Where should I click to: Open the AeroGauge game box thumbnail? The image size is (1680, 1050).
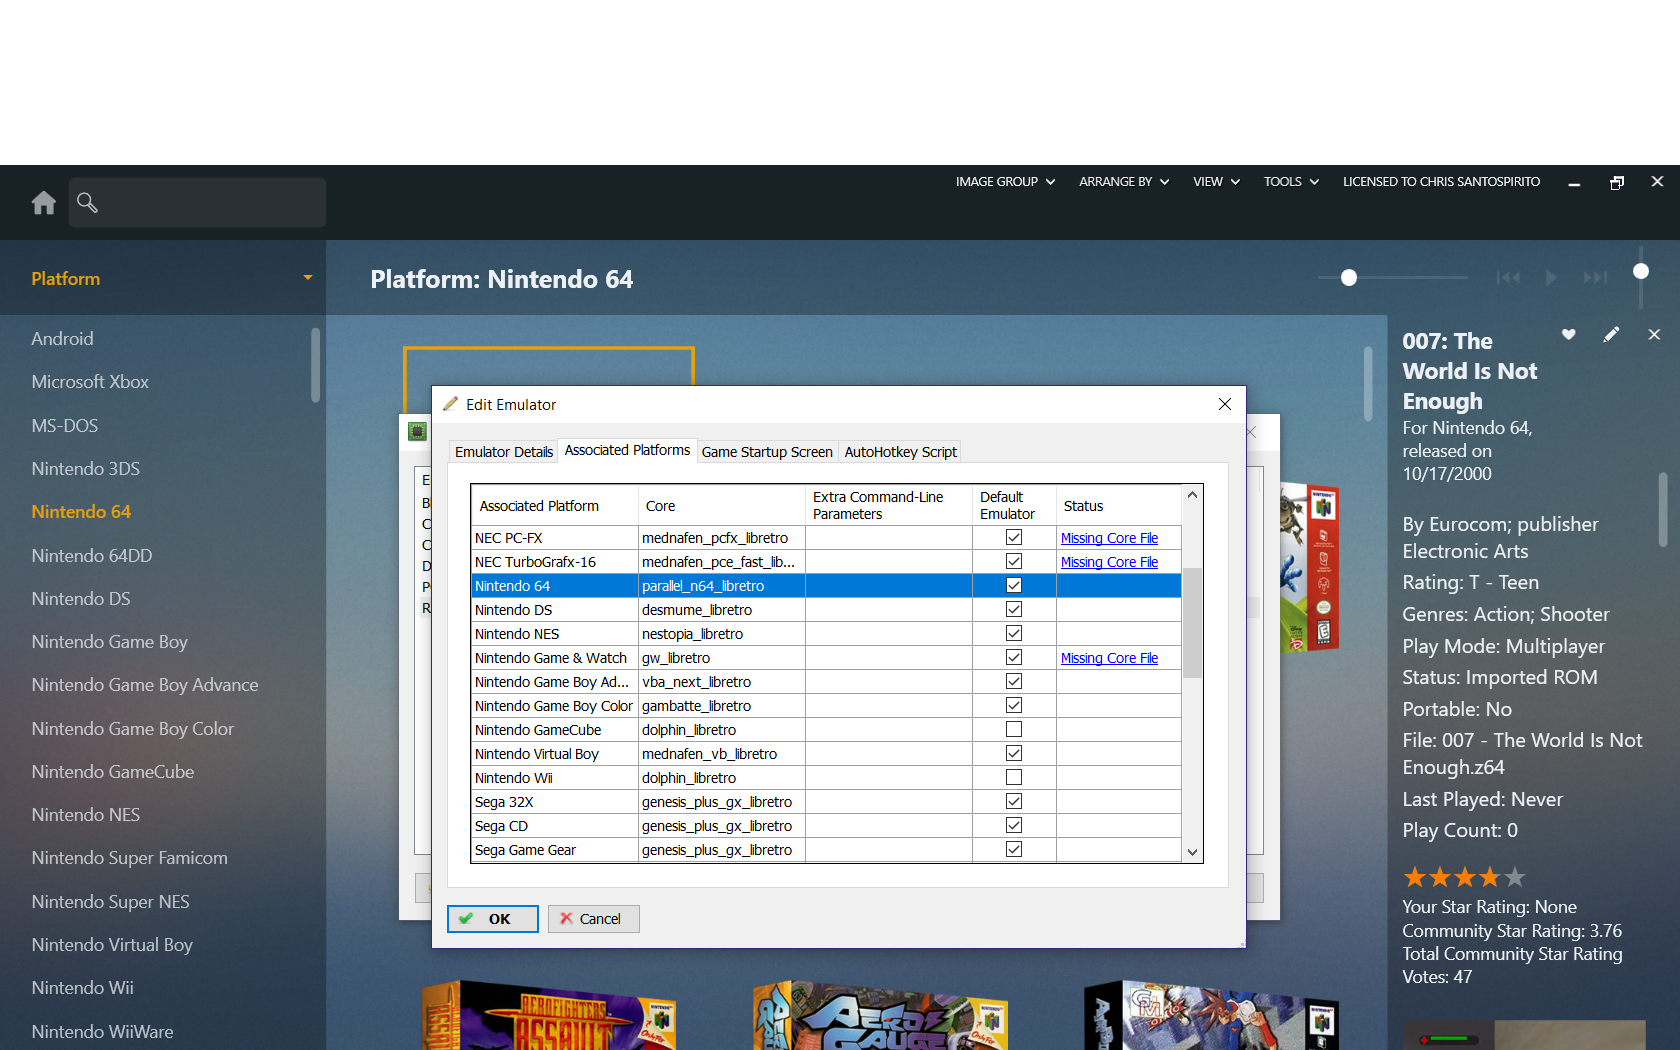click(881, 1015)
